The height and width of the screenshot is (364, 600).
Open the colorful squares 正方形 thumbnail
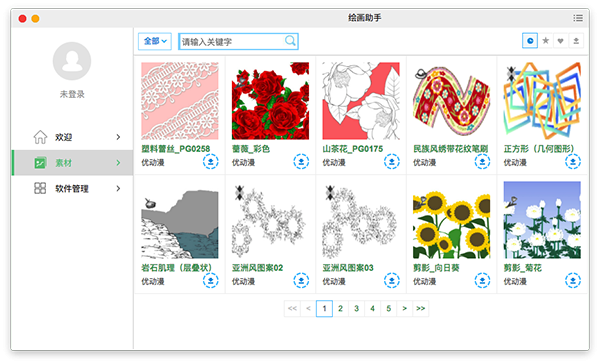pyautogui.click(x=542, y=101)
